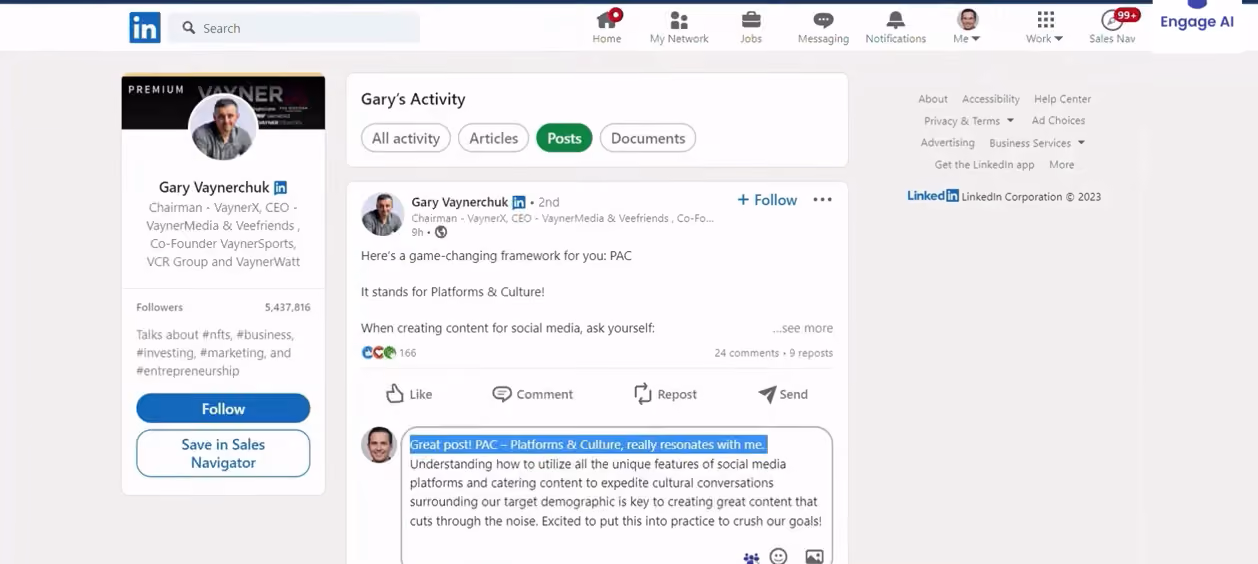1258x564 pixels.
Task: Open the 9 reposts link
Action: 811,353
